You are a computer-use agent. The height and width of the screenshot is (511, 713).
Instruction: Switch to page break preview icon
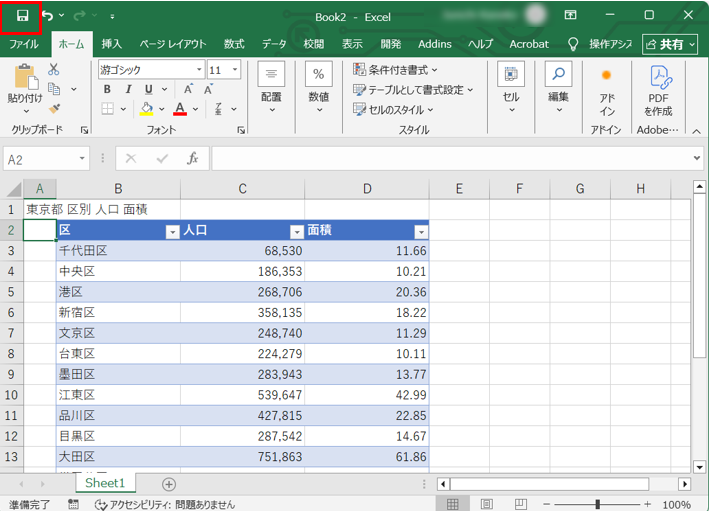(x=521, y=504)
